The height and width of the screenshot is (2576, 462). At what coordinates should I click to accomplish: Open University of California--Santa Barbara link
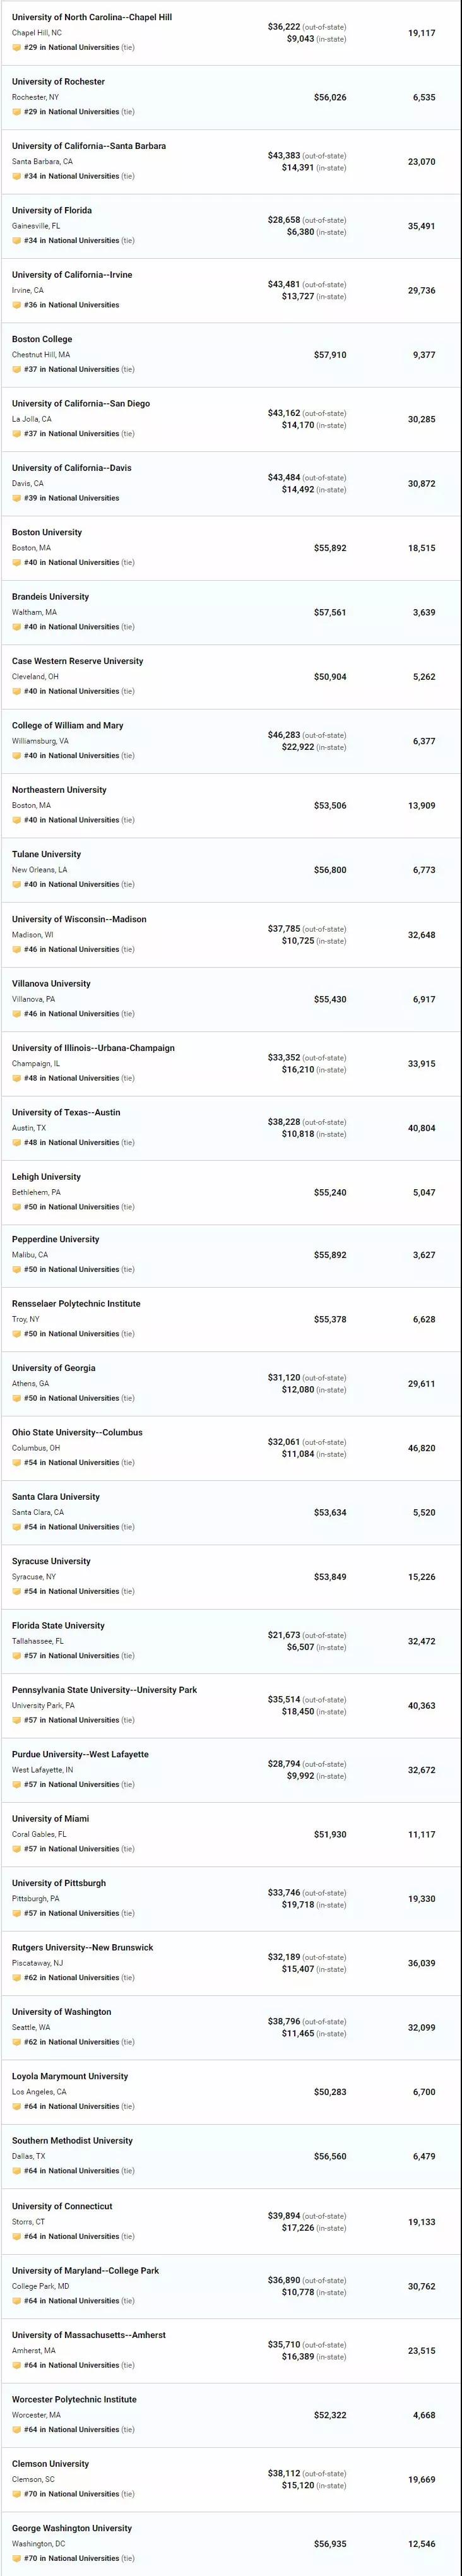pos(89,146)
